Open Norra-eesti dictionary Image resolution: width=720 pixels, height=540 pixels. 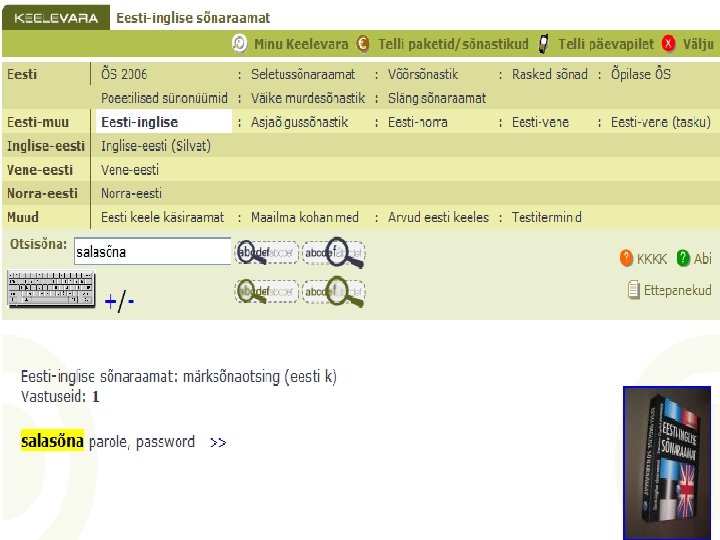[x=131, y=193]
